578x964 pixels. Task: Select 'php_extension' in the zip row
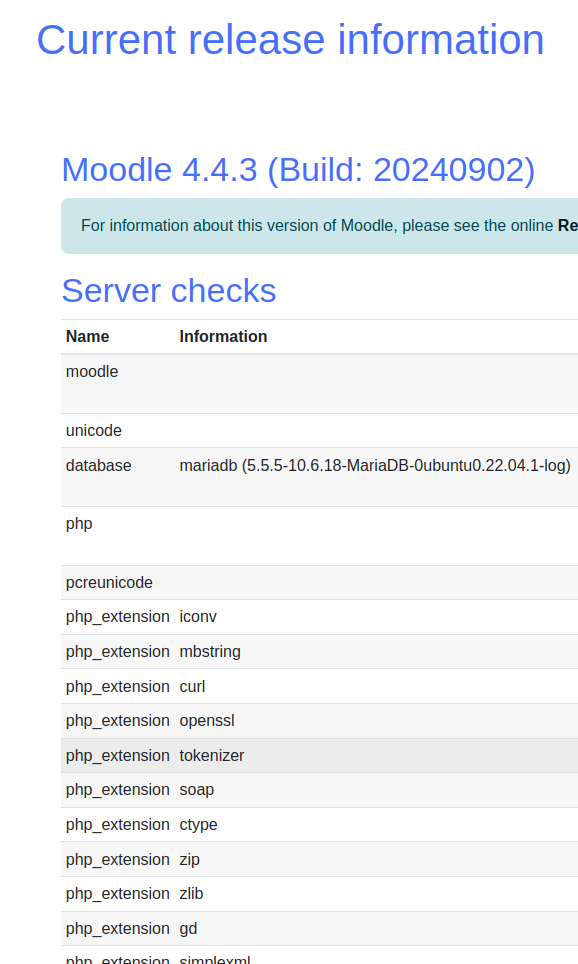click(x=117, y=859)
